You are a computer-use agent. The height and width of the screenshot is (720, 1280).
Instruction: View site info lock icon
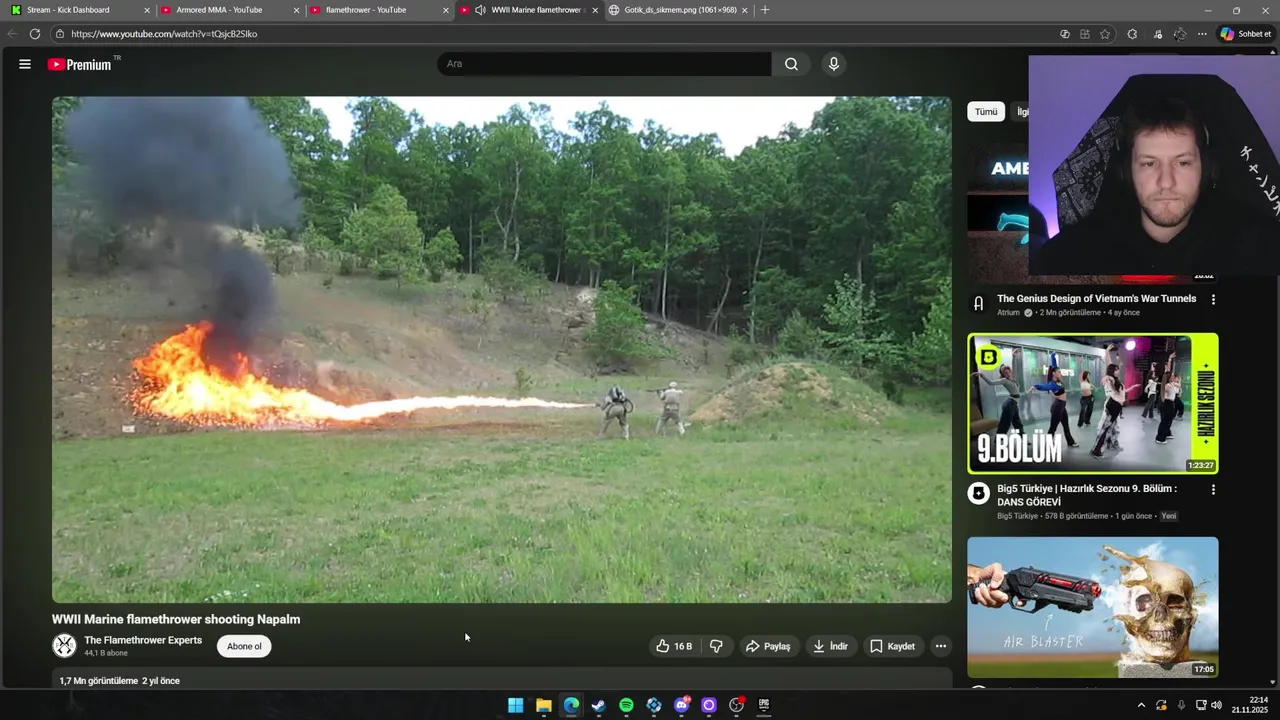click(60, 34)
